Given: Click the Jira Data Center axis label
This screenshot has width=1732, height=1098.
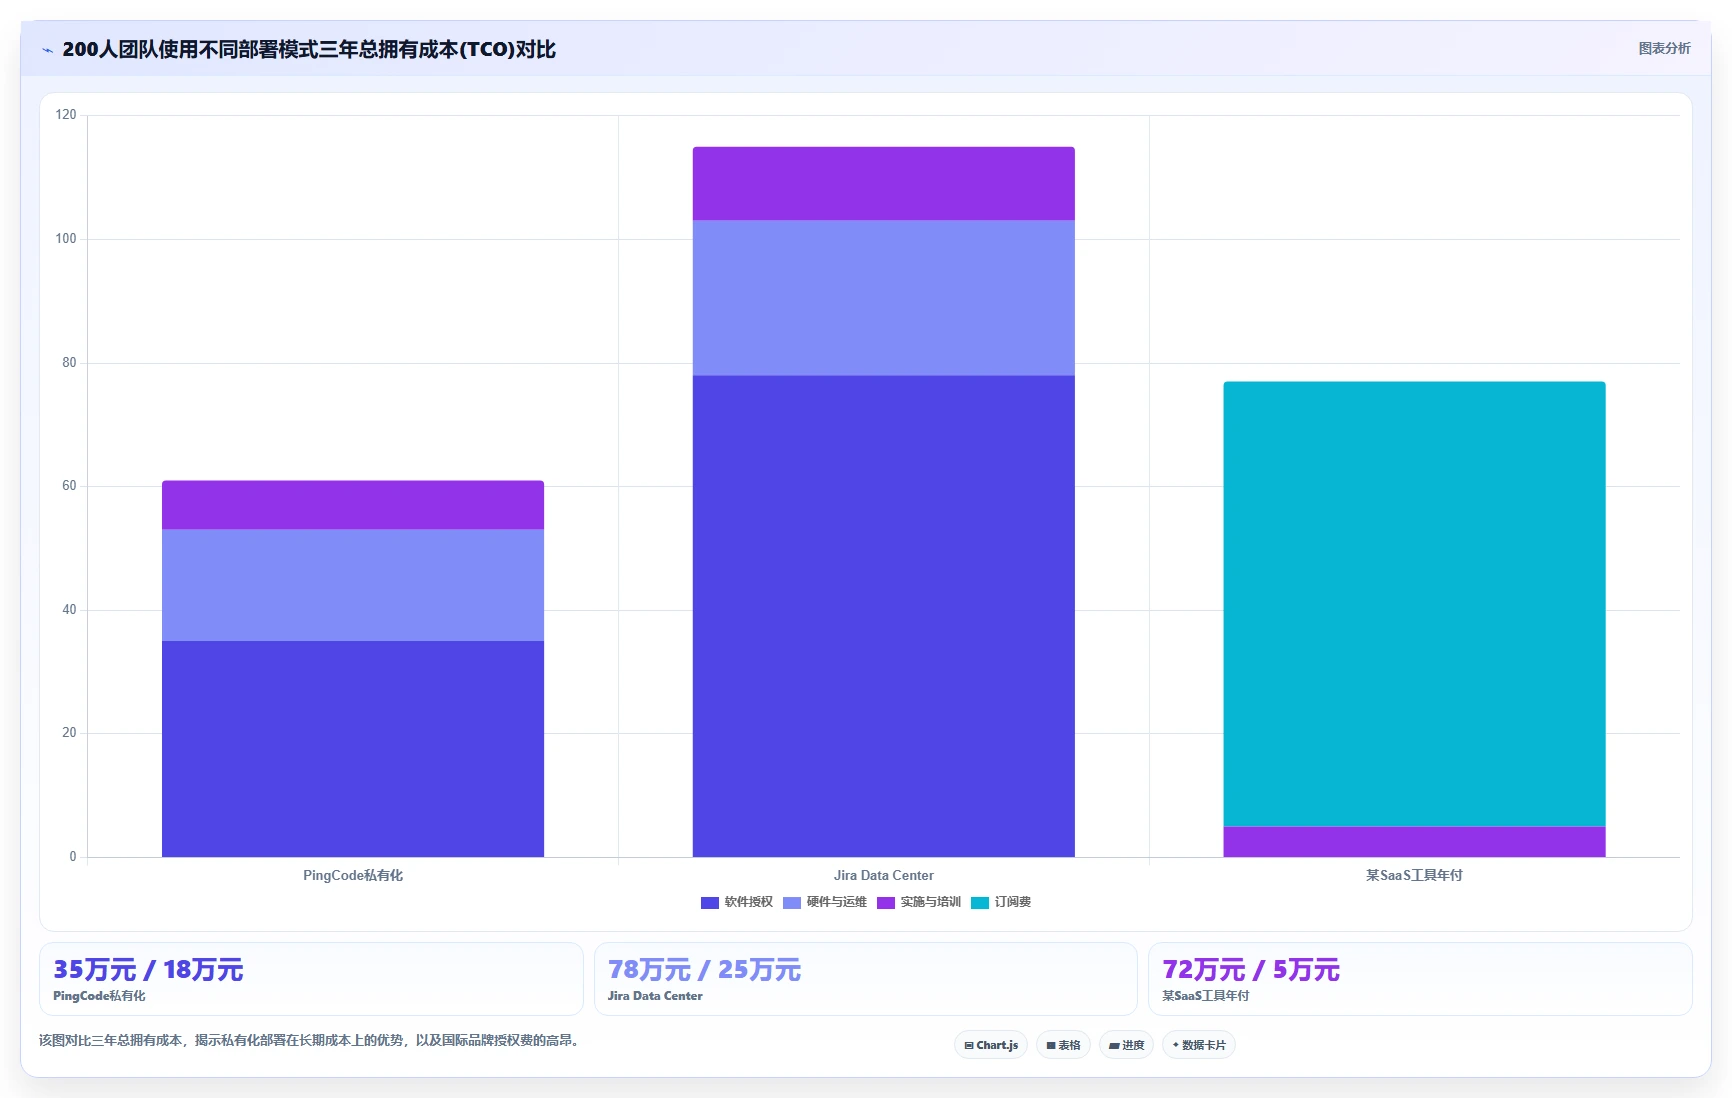Looking at the screenshot, I should (x=884, y=875).
